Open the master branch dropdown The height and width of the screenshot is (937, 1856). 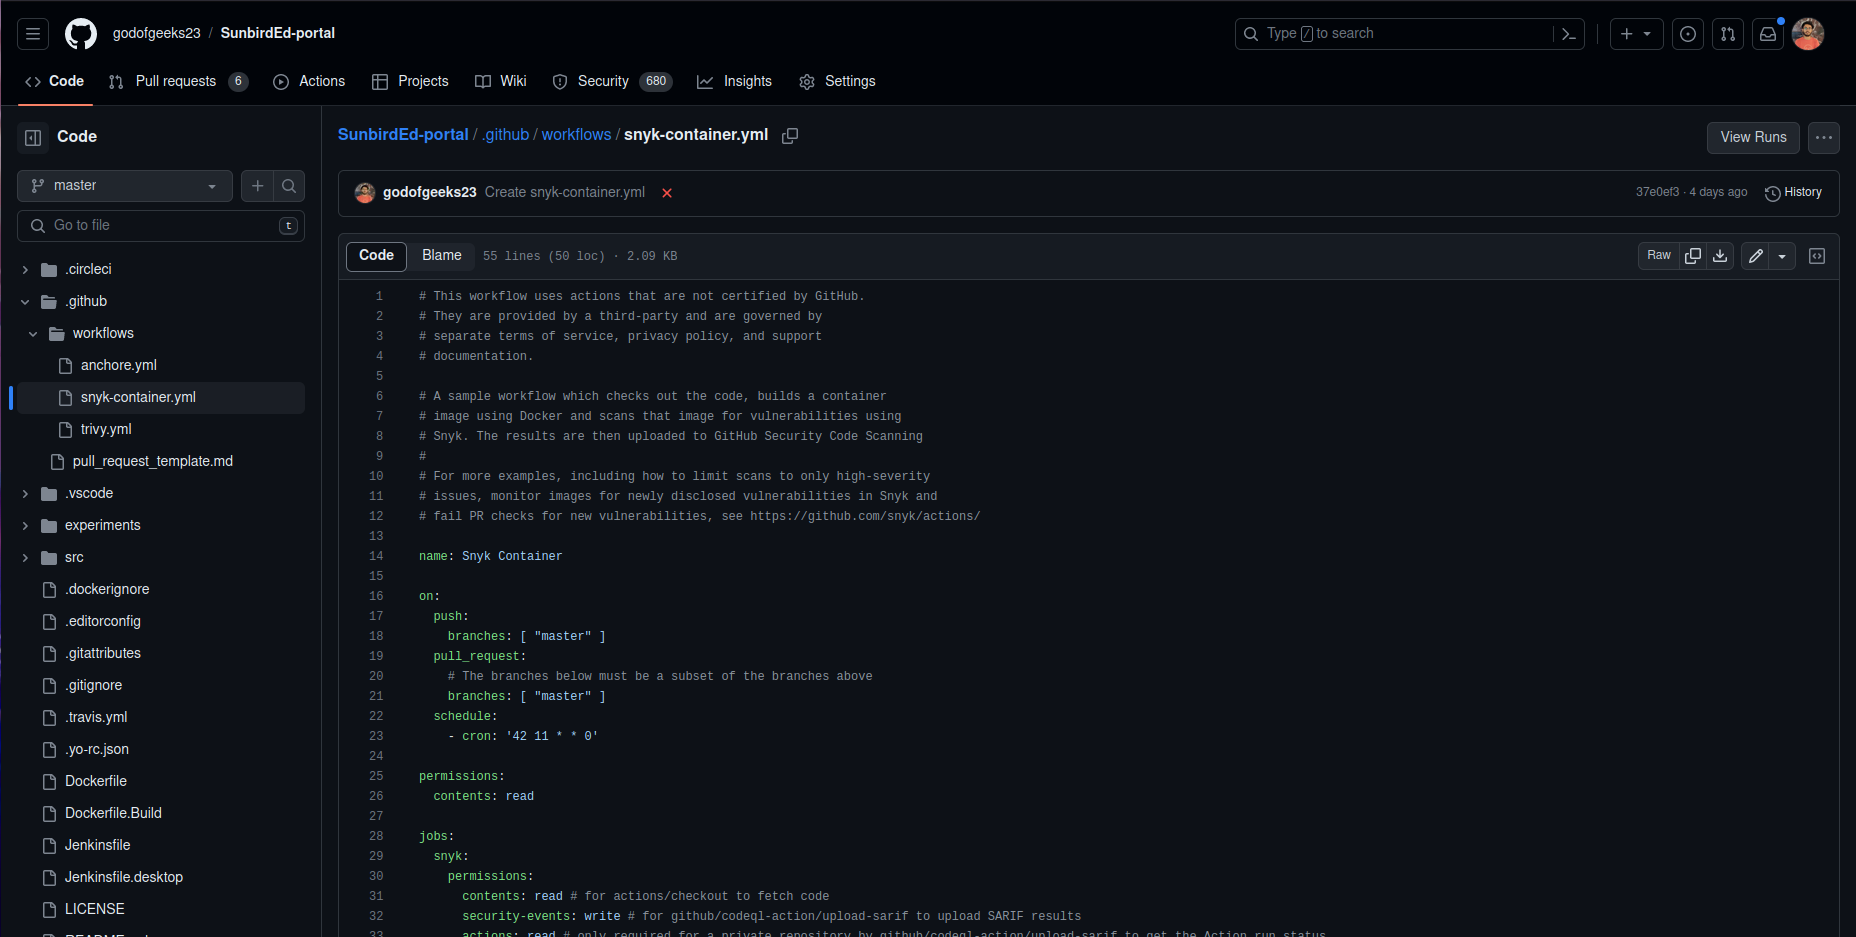point(124,185)
